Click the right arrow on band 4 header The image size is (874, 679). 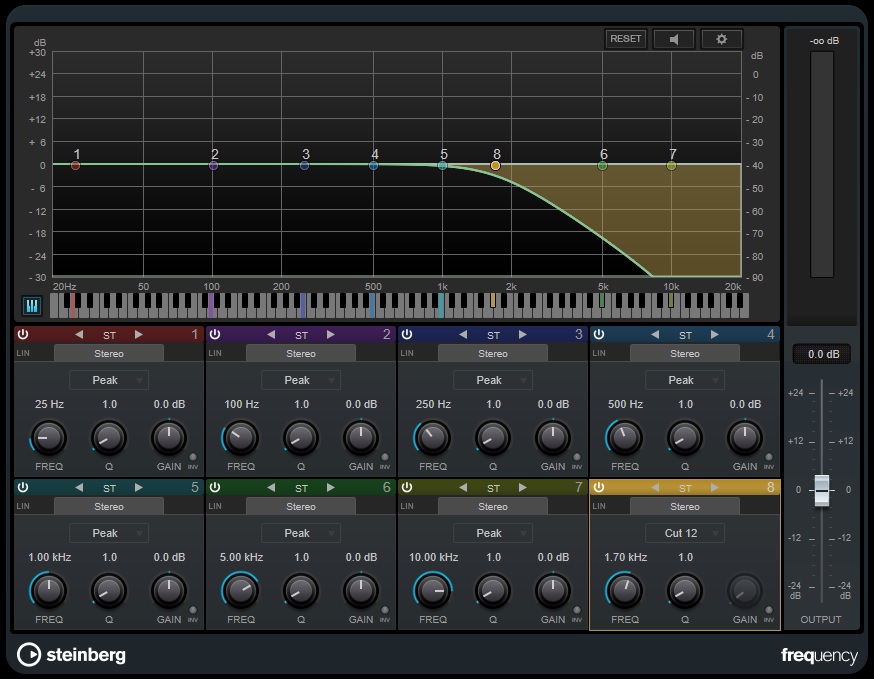click(715, 334)
